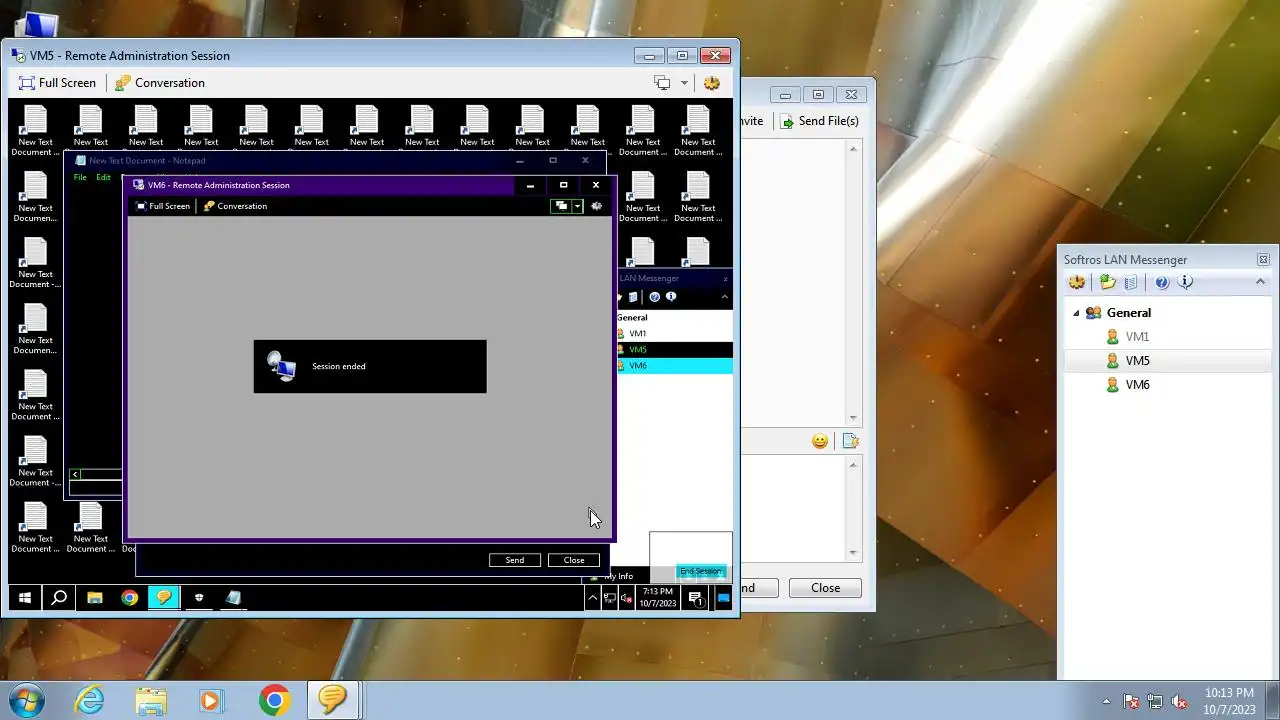Image resolution: width=1280 pixels, height=720 pixels.
Task: Click info icon in remote LAN Messenger toolbar
Action: click(671, 297)
